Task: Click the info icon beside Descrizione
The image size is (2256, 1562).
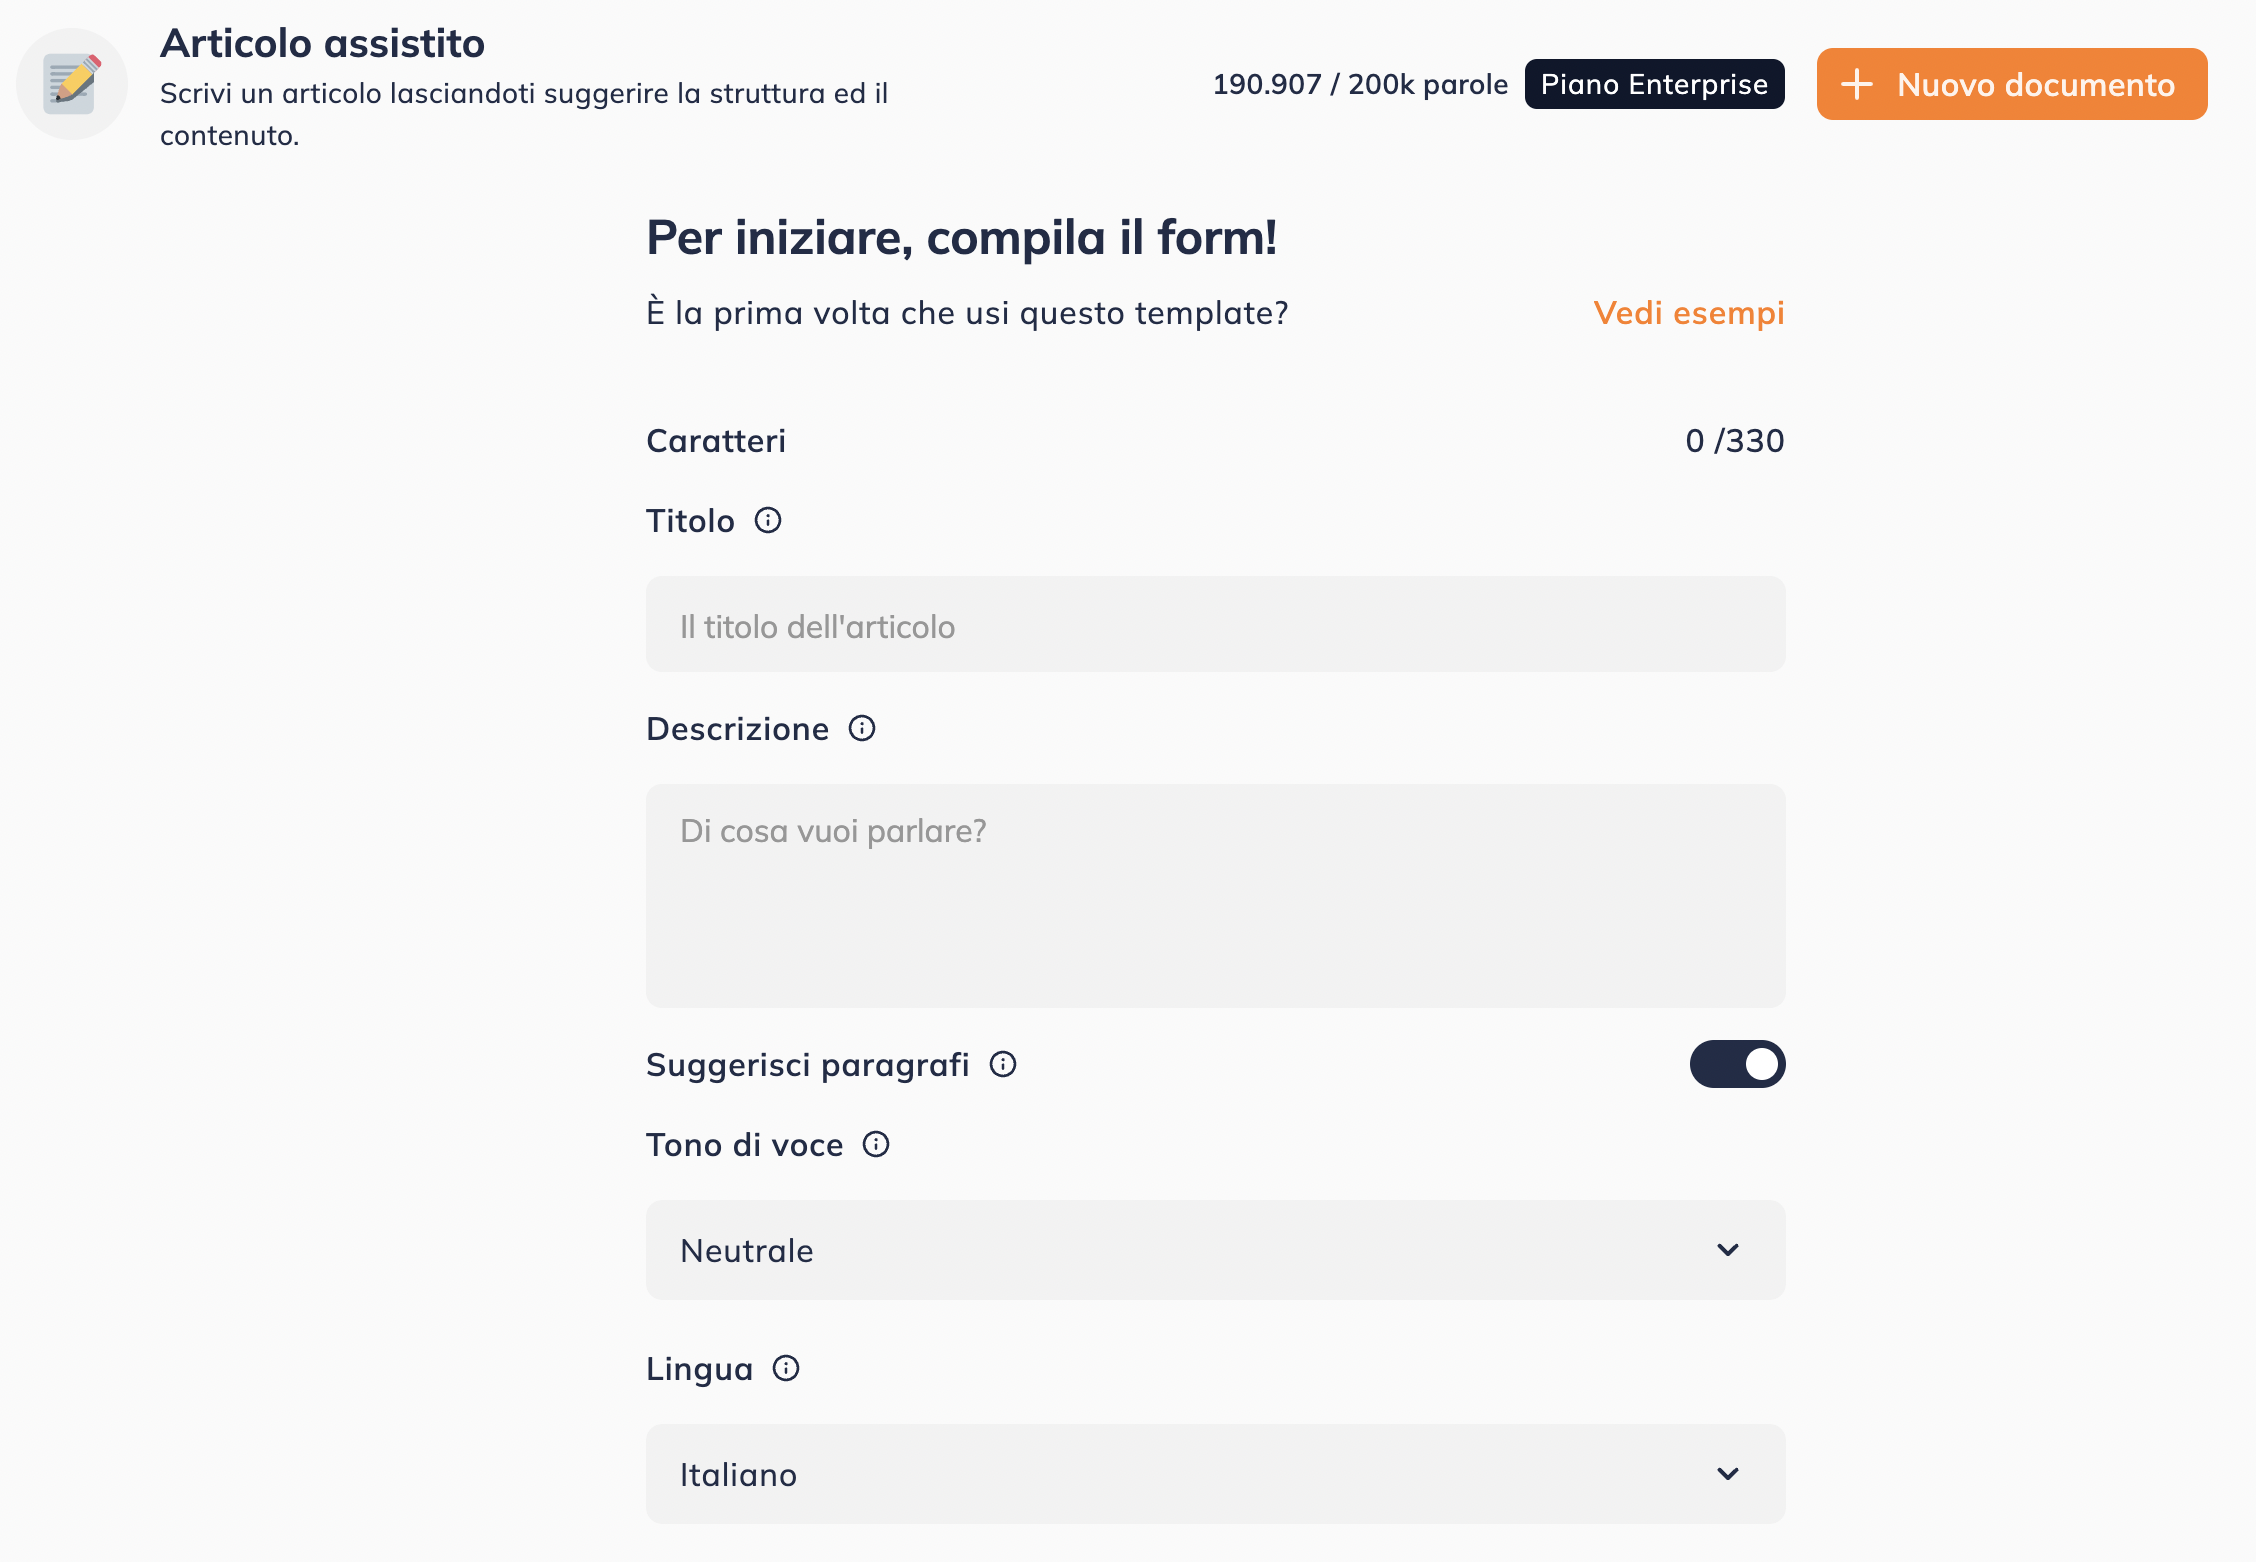Action: (860, 728)
